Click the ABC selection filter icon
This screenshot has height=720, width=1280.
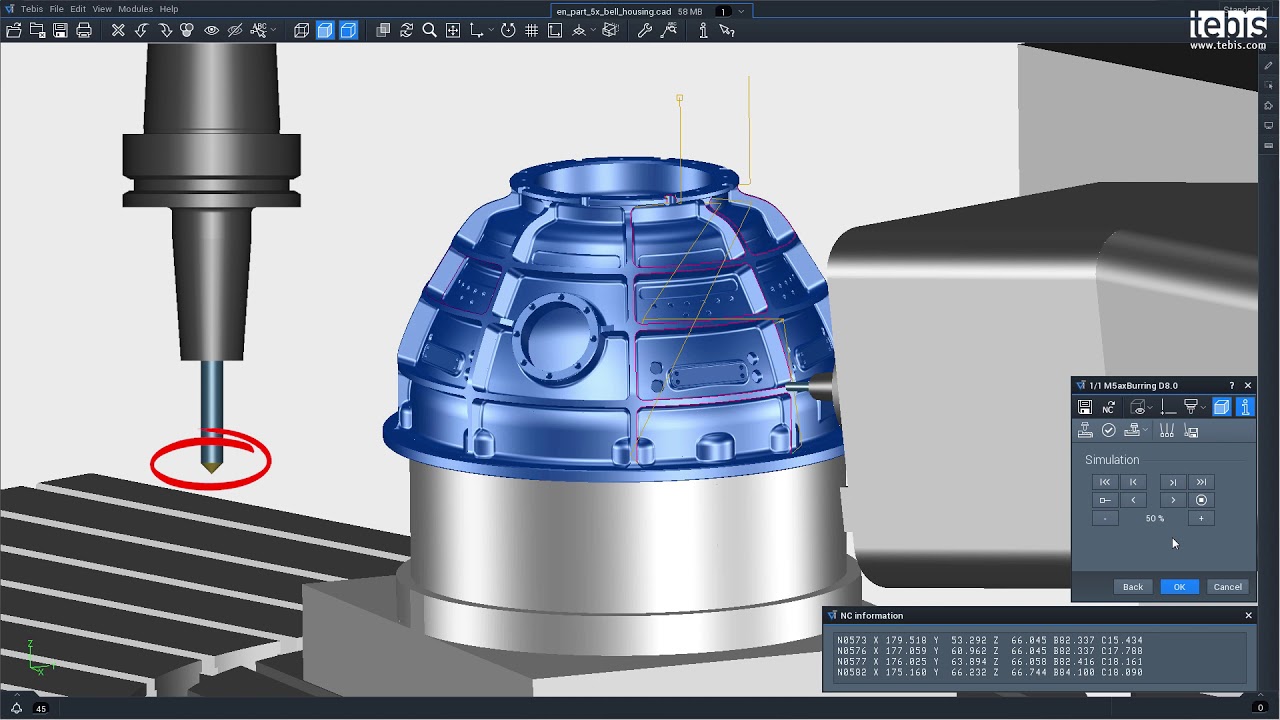click(x=258, y=30)
